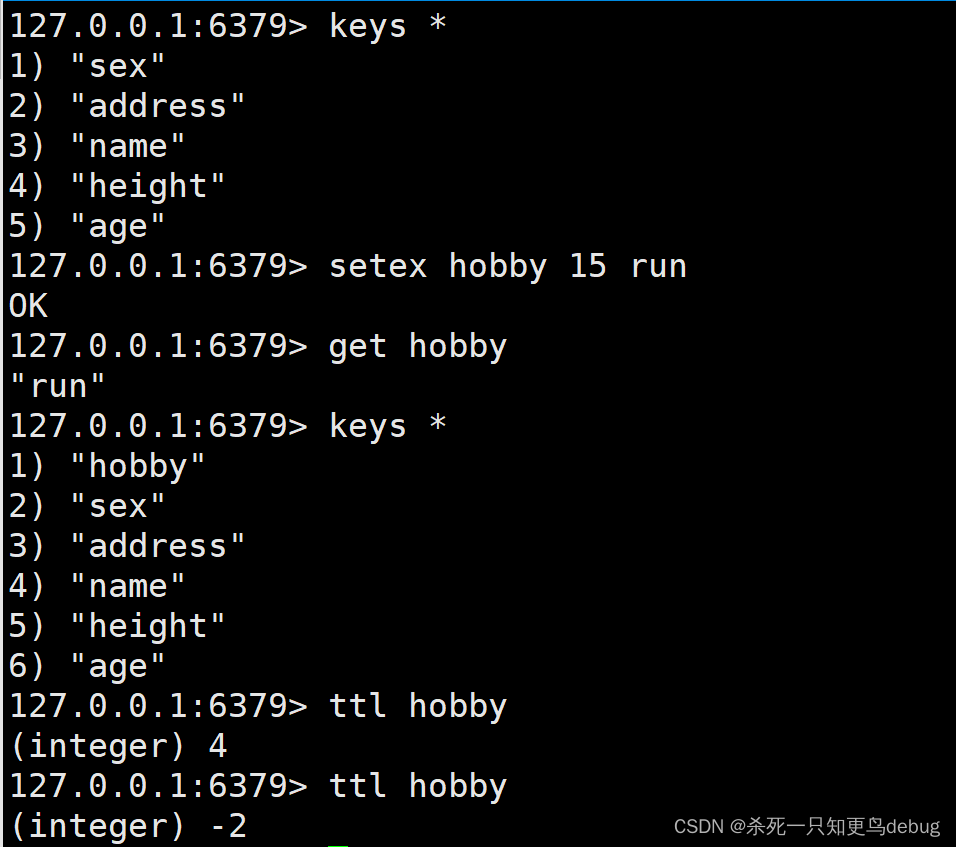Select the 6) "age" key entry
The image size is (956, 847).
click(x=87, y=666)
